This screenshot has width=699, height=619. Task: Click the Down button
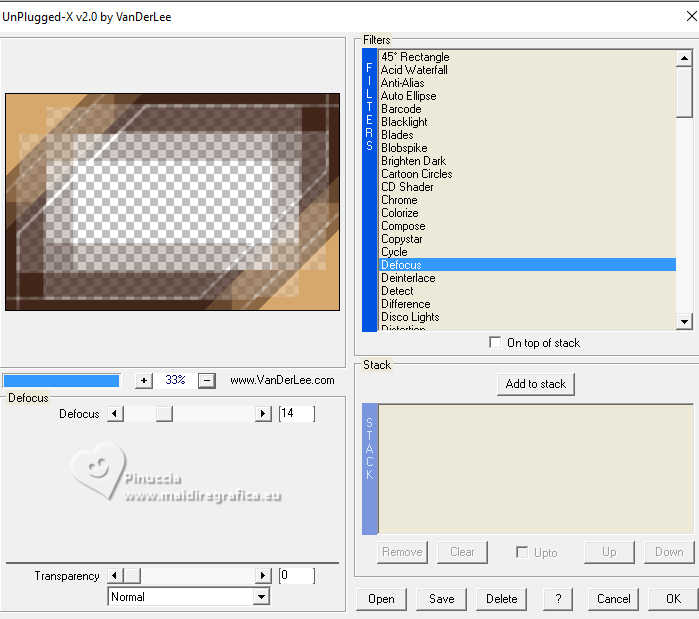tap(669, 552)
